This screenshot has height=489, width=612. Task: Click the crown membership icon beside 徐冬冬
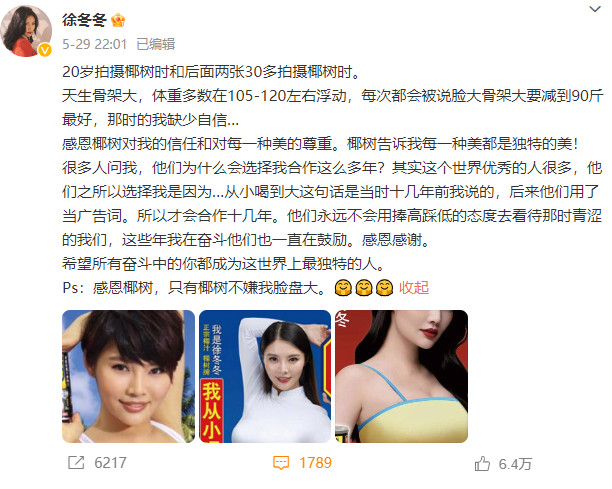[118, 20]
